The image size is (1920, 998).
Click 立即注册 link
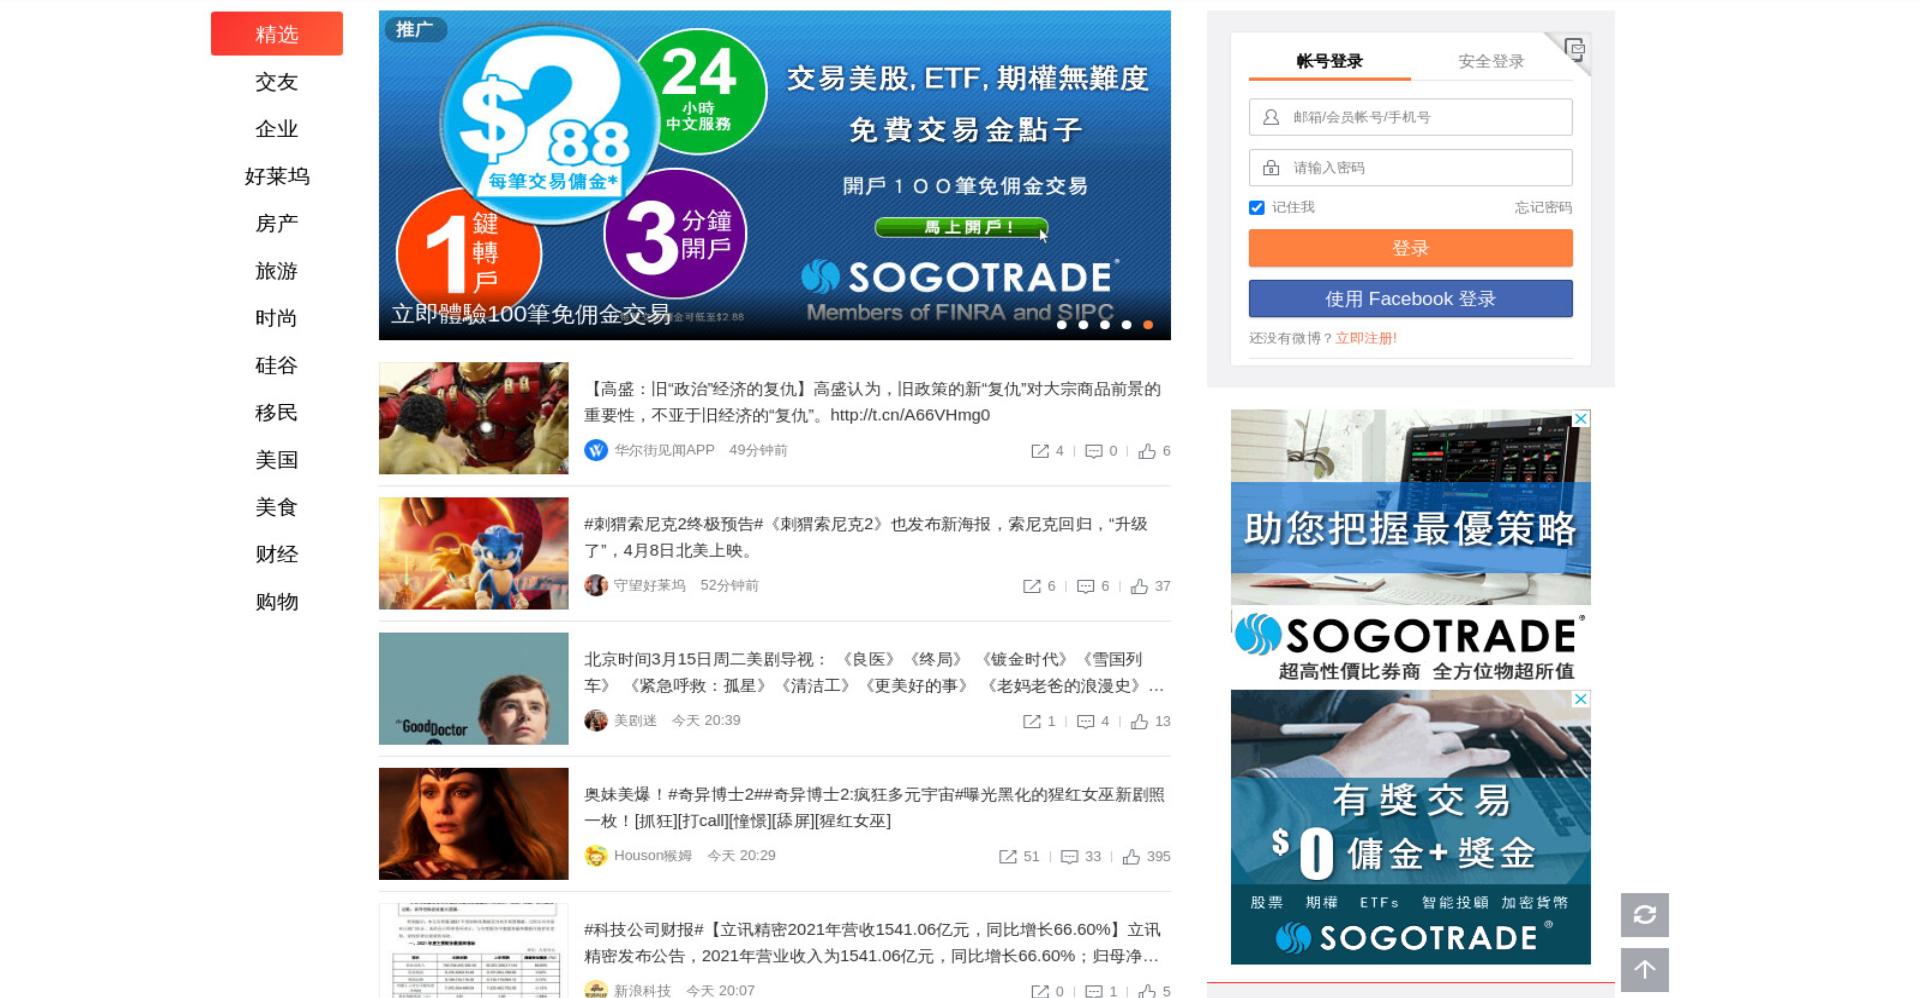pos(1366,338)
